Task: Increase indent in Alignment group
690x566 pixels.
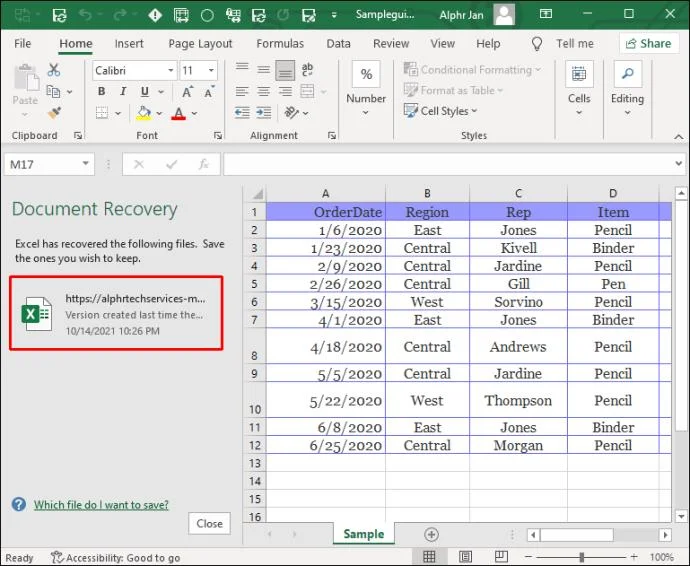Action: click(x=264, y=113)
